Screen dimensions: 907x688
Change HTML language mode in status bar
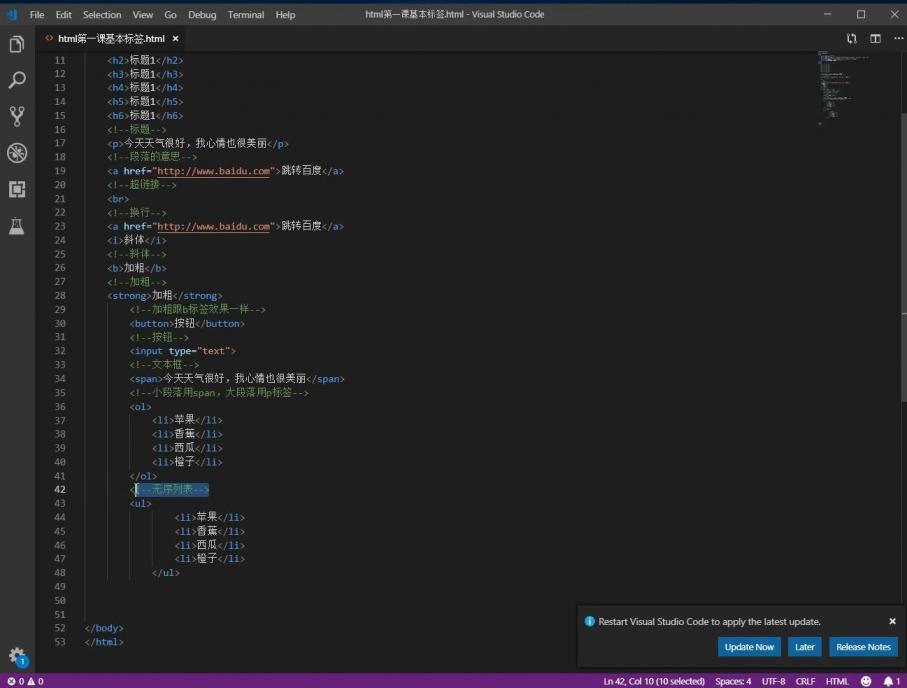(837, 681)
